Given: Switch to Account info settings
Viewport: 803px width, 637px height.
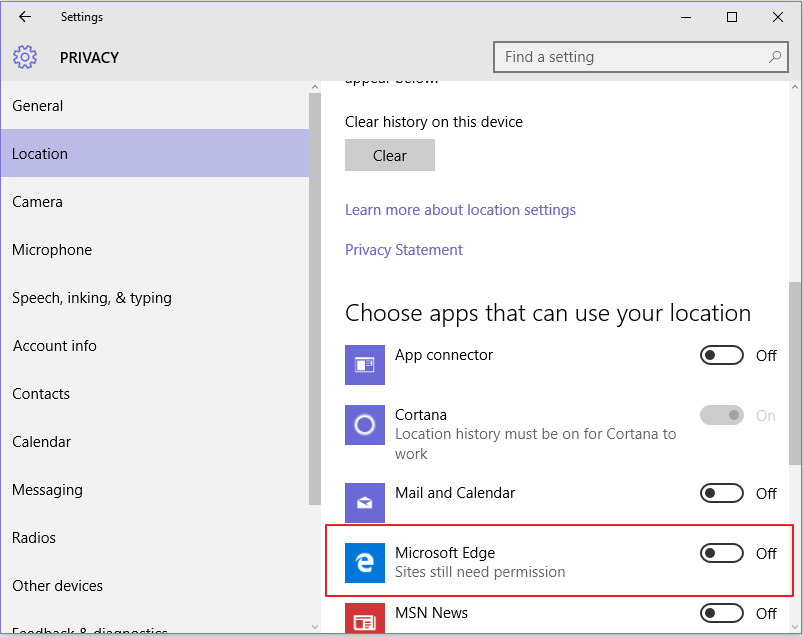Looking at the screenshot, I should tap(54, 345).
